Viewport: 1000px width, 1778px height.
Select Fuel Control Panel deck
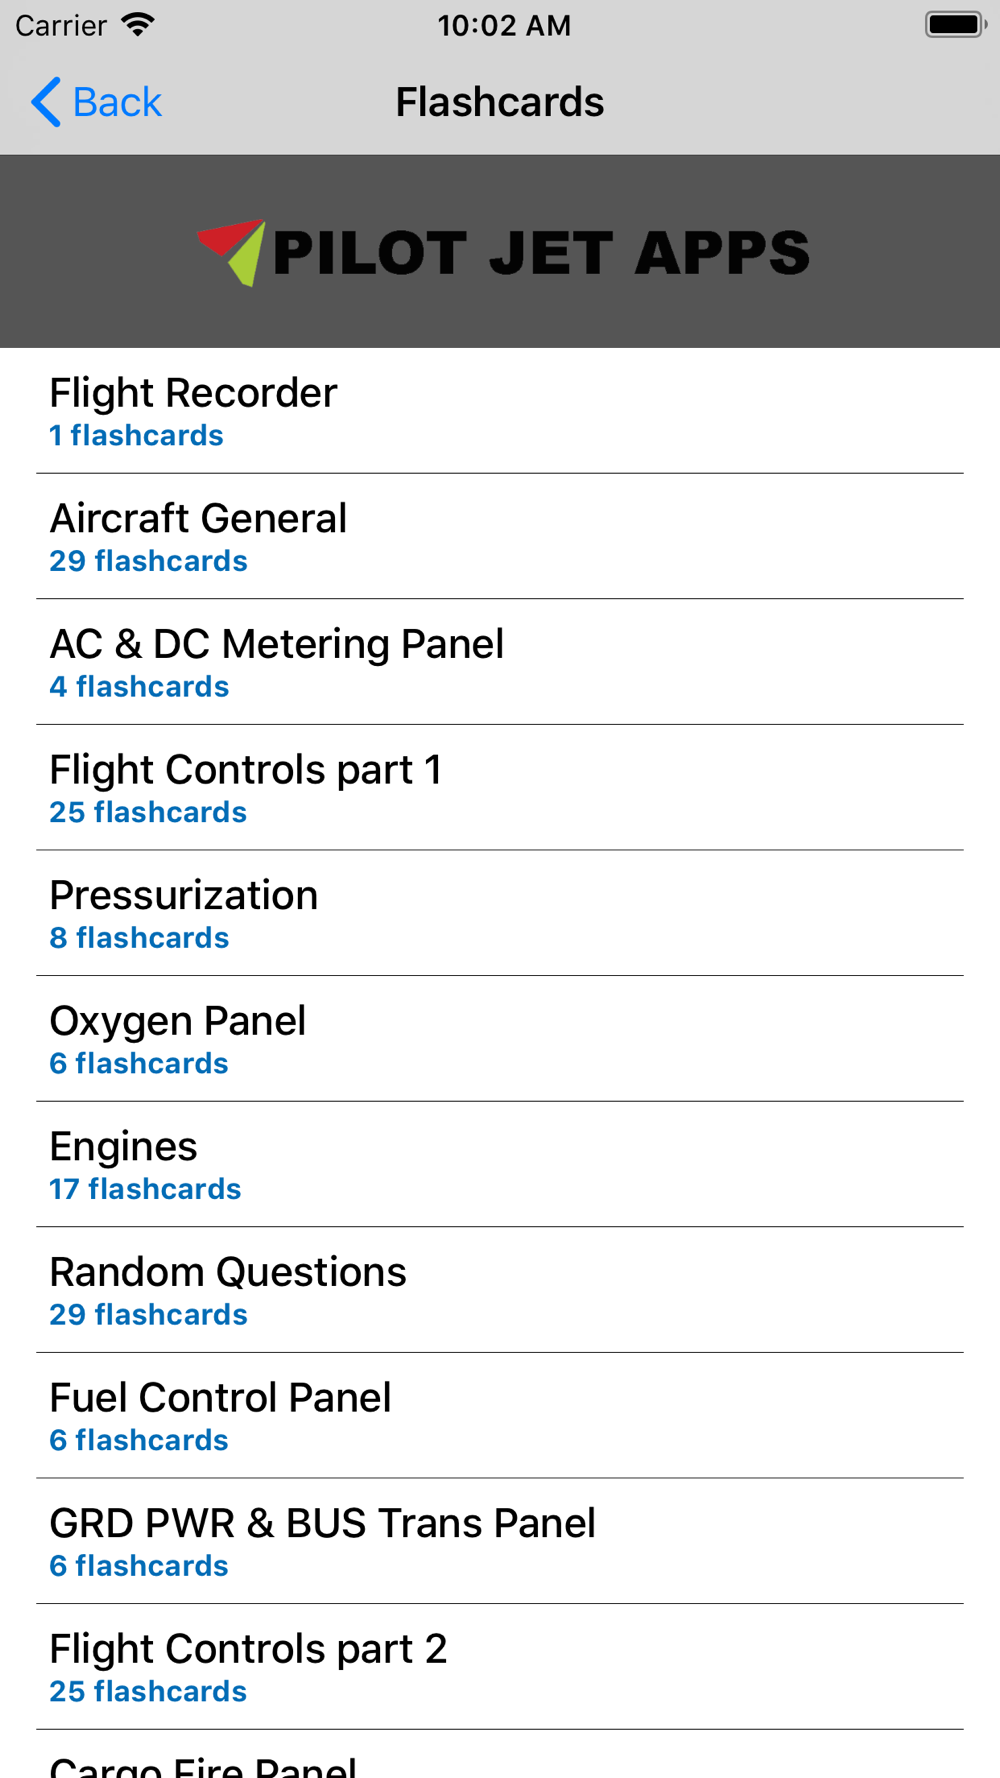point(500,1416)
